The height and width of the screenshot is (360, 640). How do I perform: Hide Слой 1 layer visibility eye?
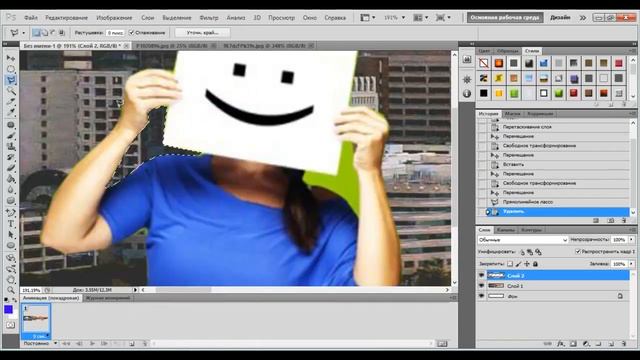point(481,286)
